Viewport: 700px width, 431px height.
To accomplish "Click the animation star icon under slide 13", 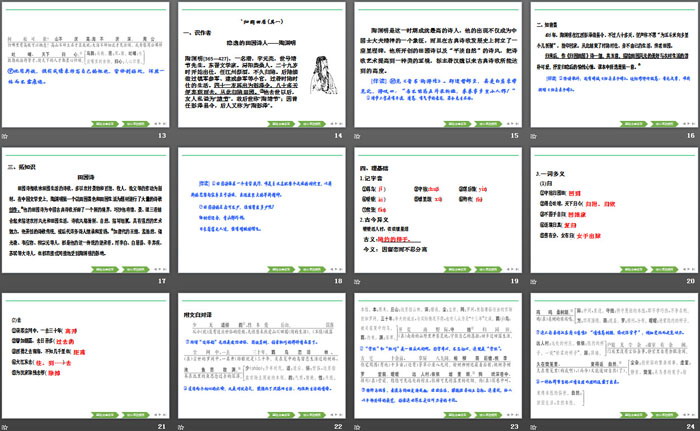I will click(6, 136).
